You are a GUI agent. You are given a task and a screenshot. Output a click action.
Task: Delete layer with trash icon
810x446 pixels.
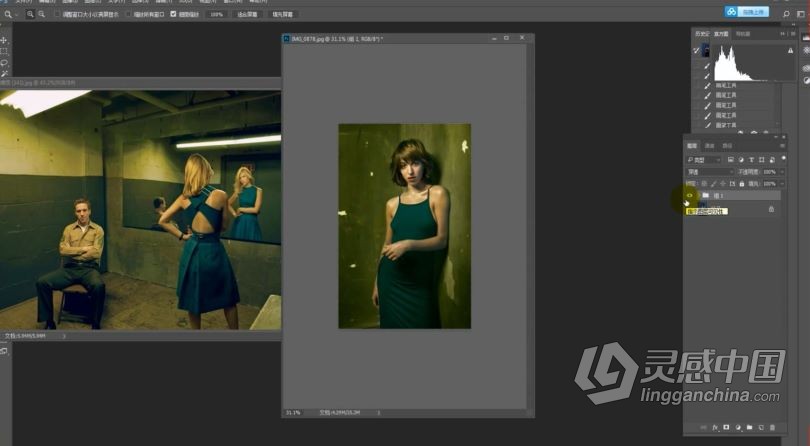773,427
